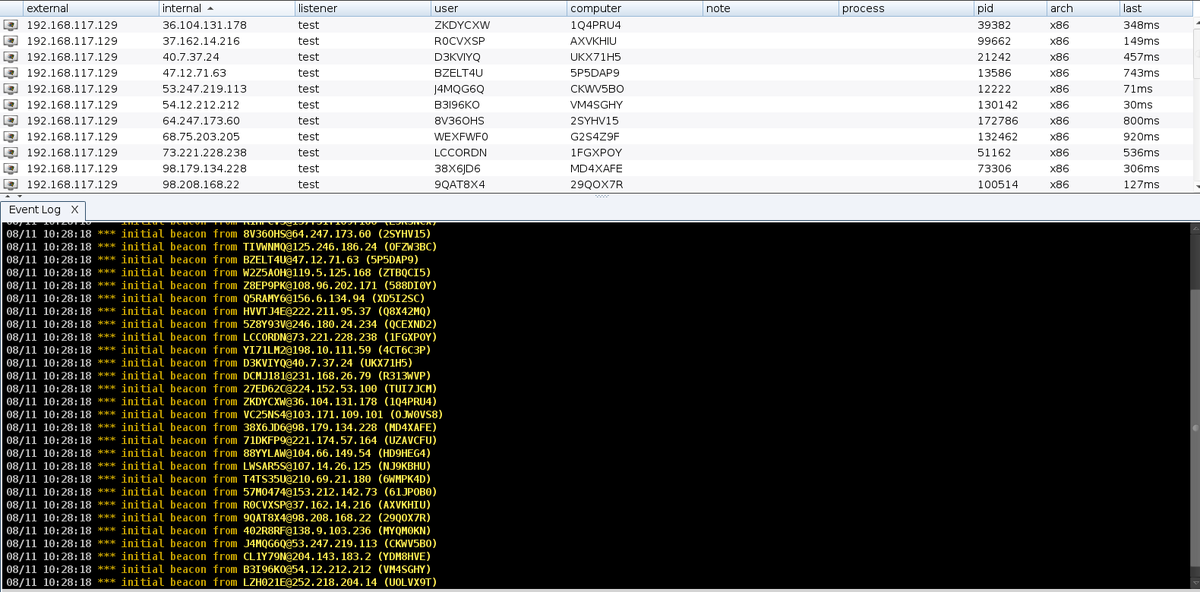1200x592 pixels.
Task: Click the listener column header
Action: 361,8
